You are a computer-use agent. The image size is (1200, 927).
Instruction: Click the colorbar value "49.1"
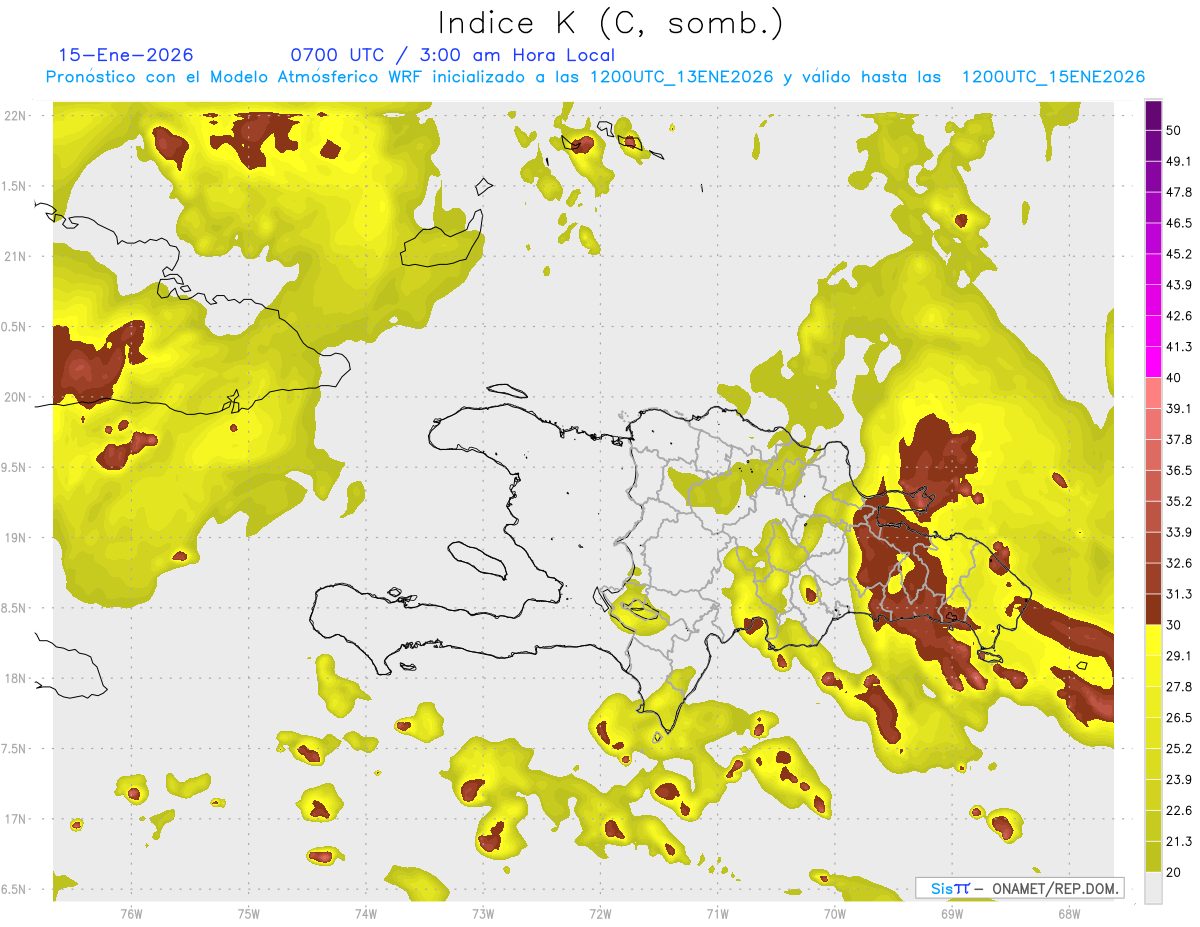(x=1179, y=161)
